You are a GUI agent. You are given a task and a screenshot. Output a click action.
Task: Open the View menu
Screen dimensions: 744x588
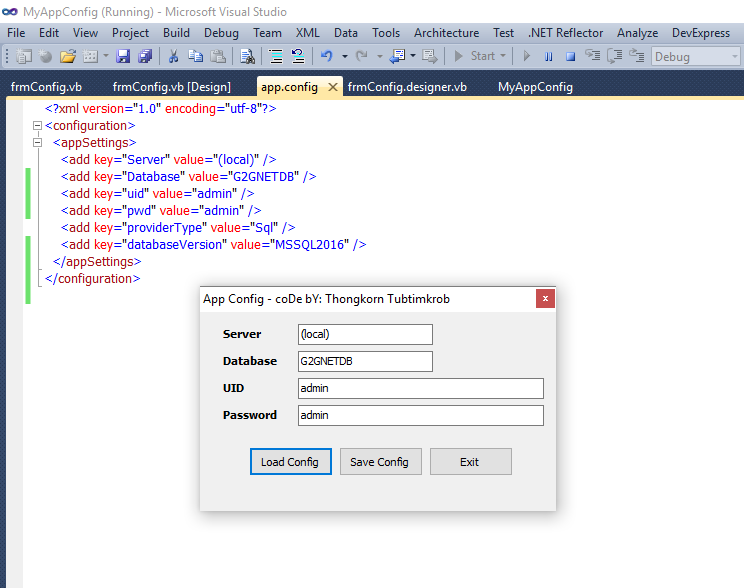tap(85, 33)
